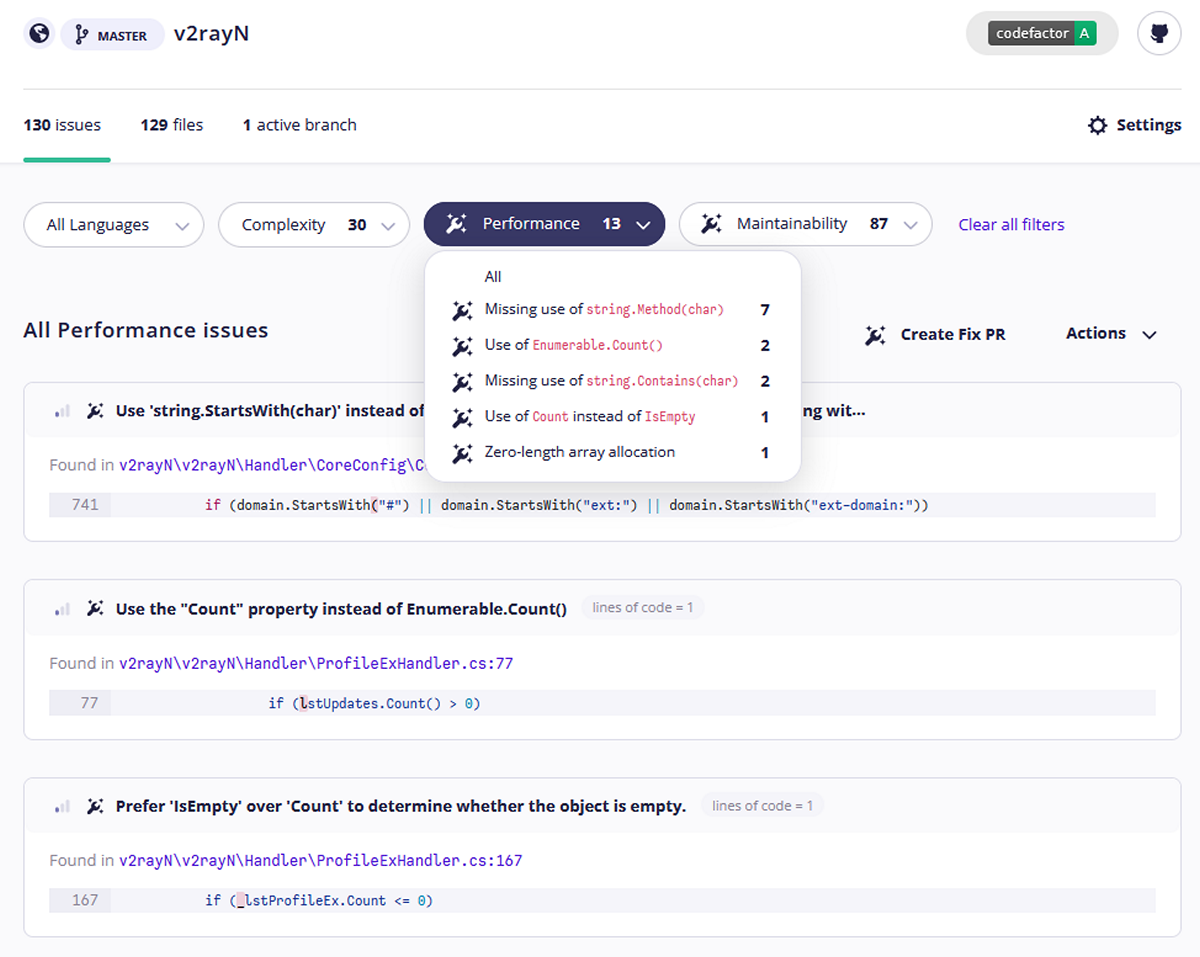Open the Use "Count" property issue title
This screenshot has width=1200, height=957.
341,609
